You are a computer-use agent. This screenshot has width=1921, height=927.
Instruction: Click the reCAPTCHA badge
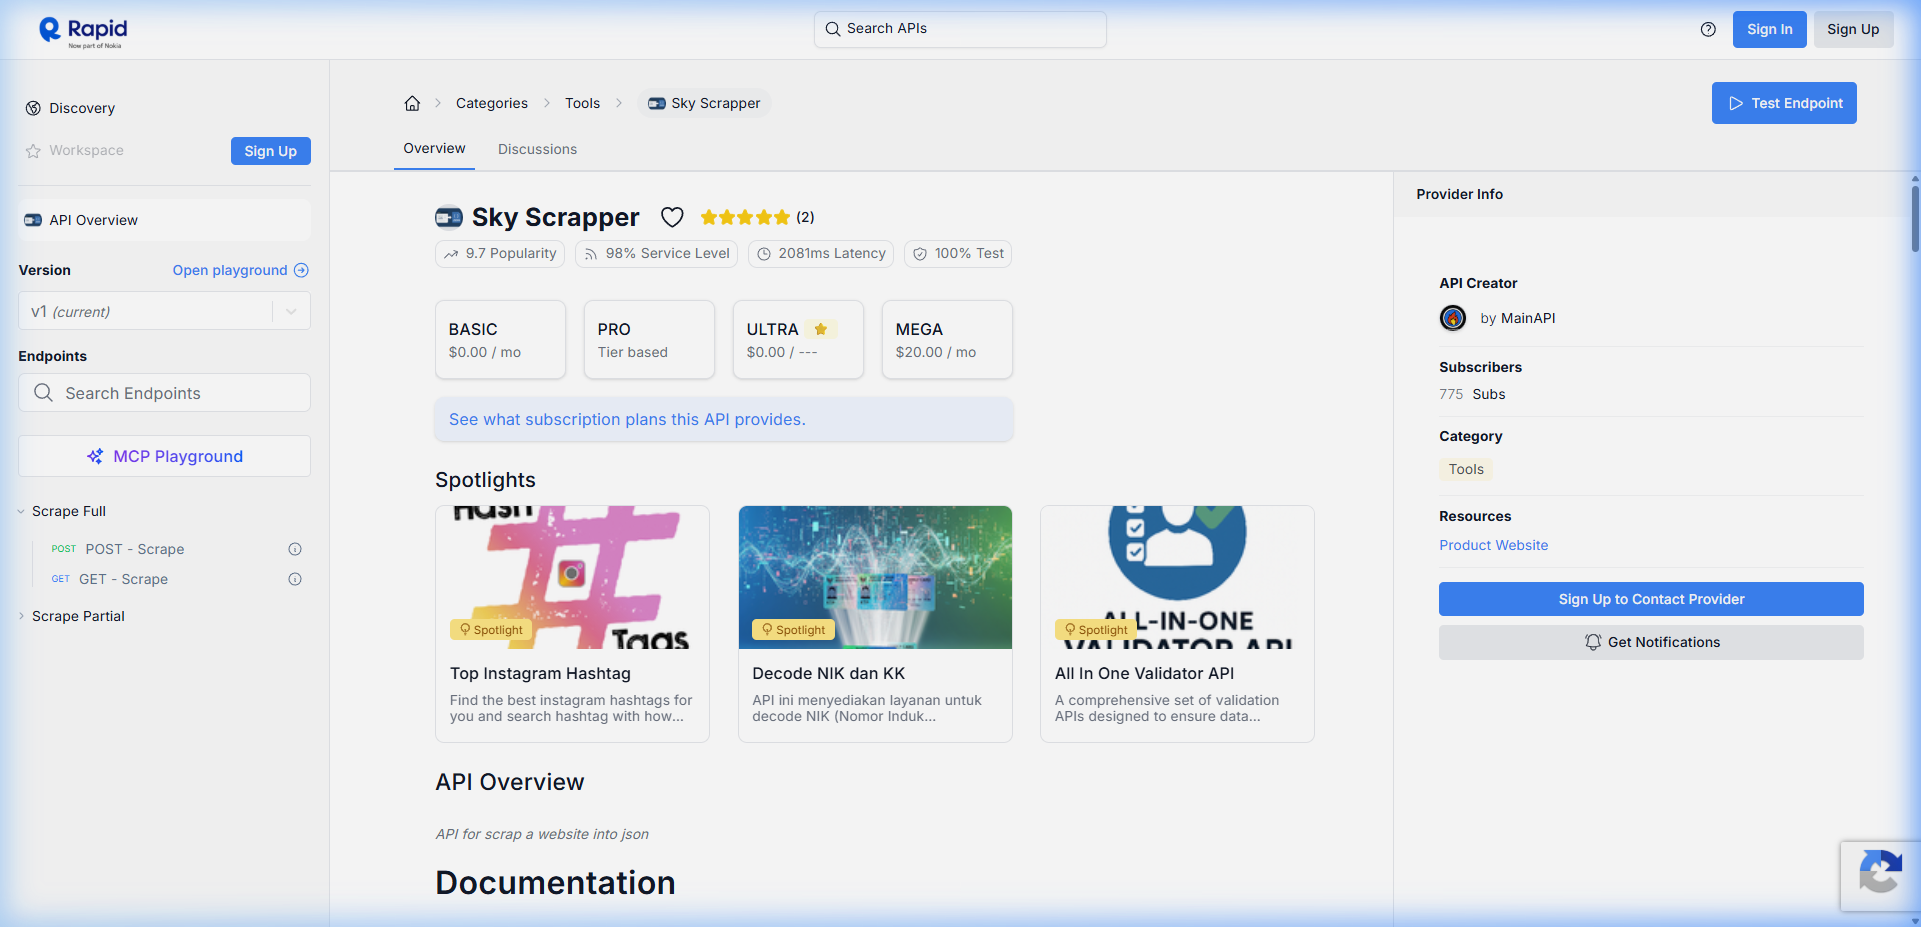[x=1880, y=876]
